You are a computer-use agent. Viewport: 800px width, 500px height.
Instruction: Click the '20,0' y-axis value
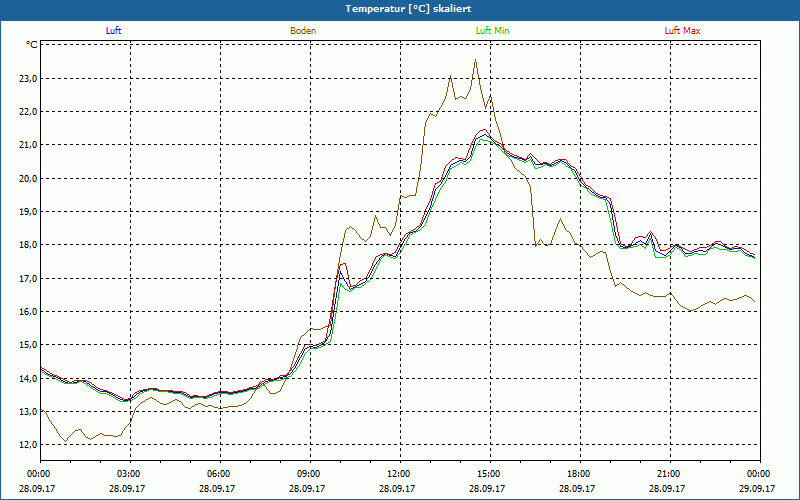point(28,179)
